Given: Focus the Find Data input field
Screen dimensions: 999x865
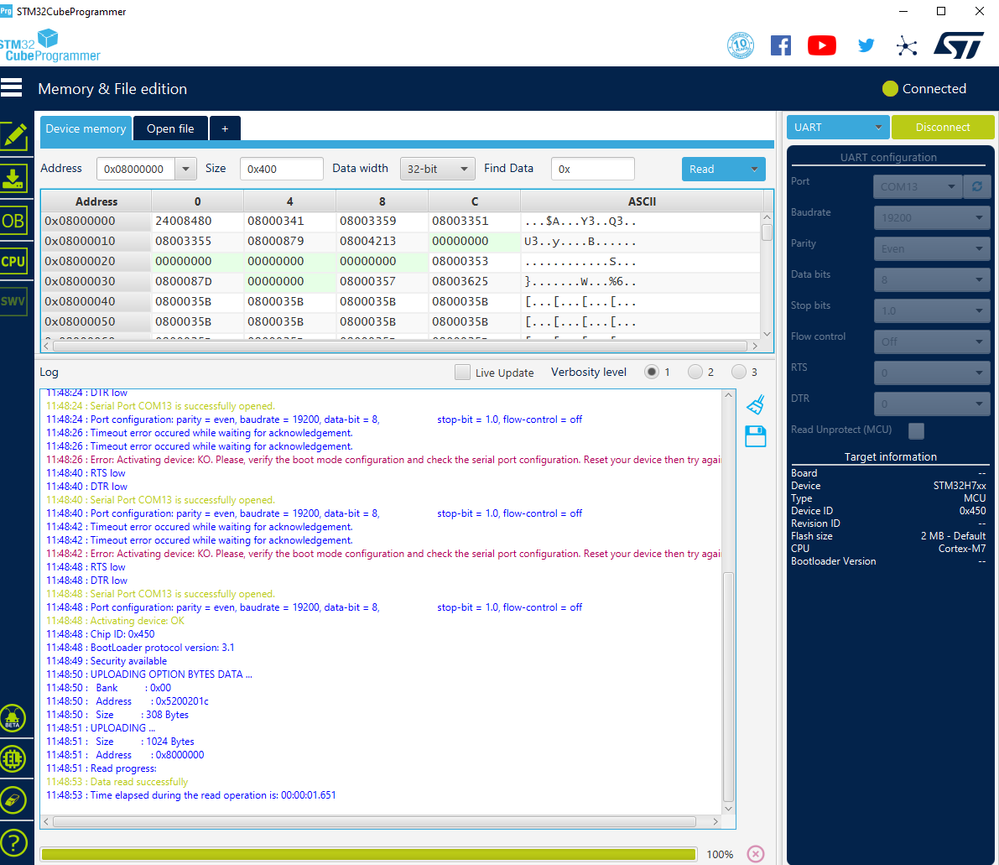Looking at the screenshot, I should (593, 169).
